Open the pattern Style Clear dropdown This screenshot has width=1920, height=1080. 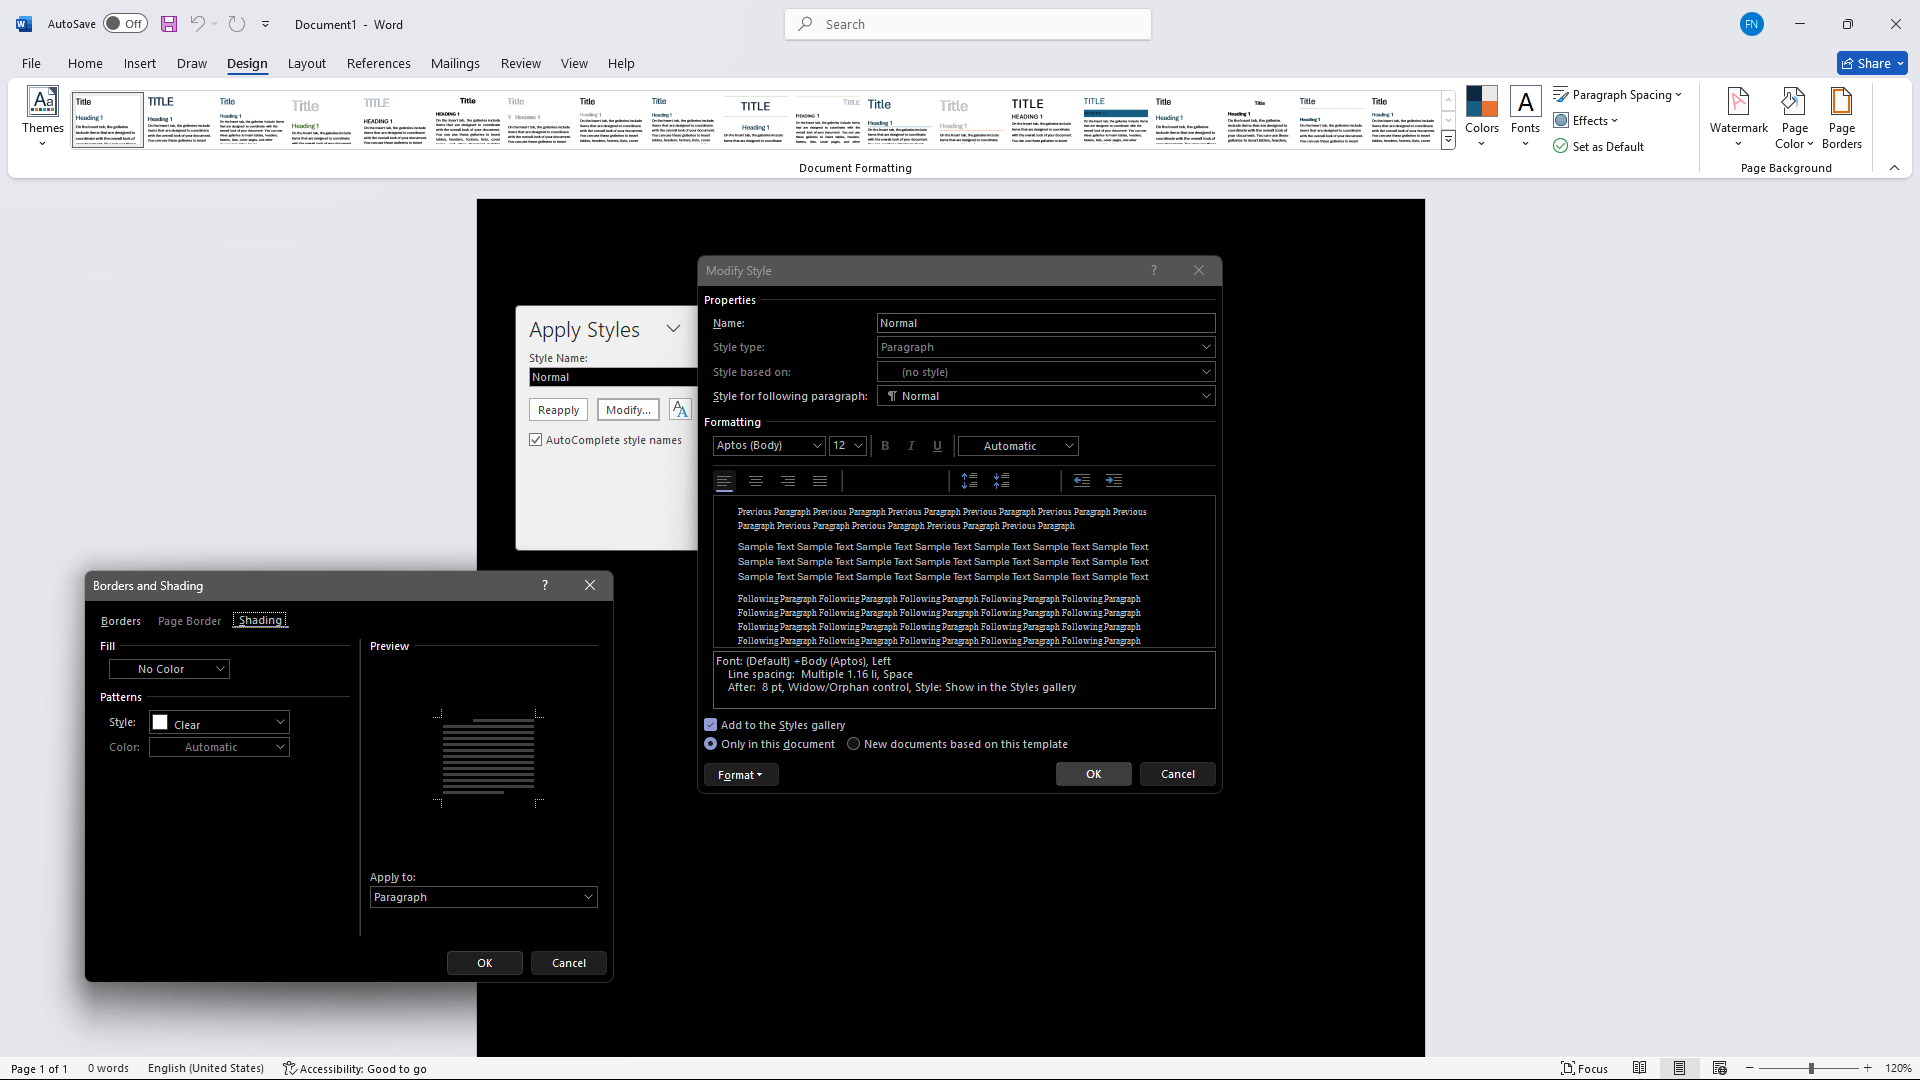click(x=219, y=722)
